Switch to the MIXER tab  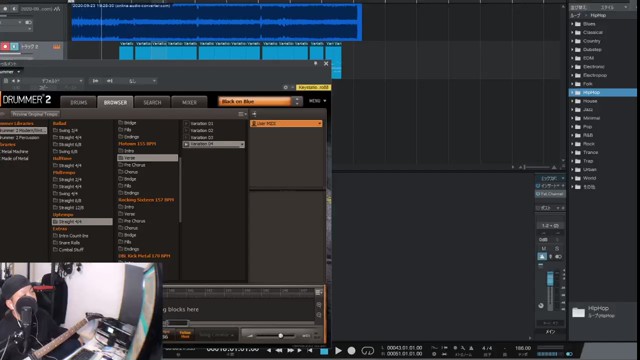click(189, 102)
